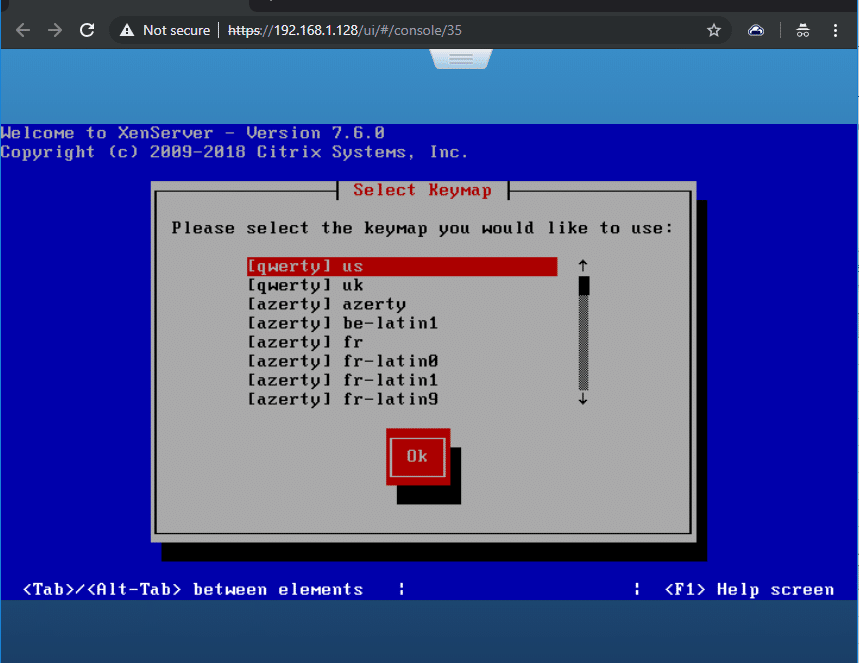Click the Tab between elements hint
859x663 pixels.
click(x=193, y=590)
